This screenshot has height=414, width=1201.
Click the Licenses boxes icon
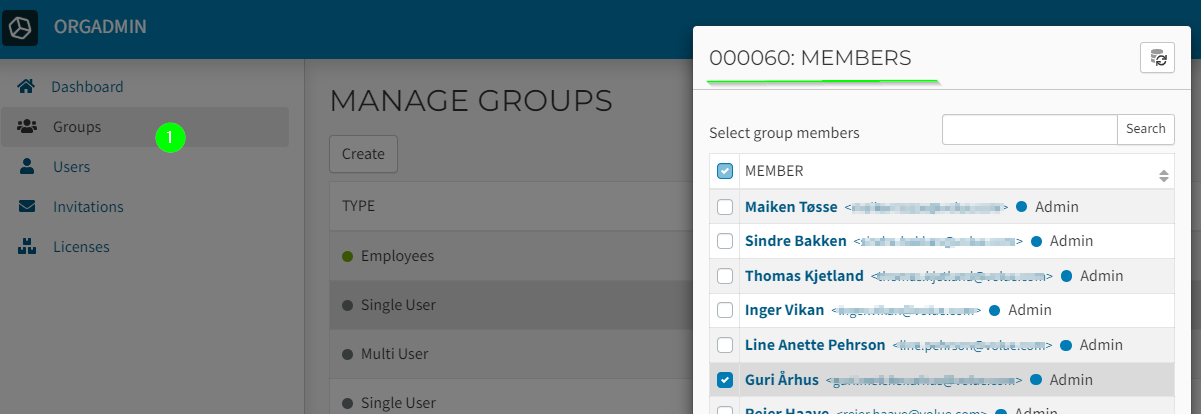point(28,247)
